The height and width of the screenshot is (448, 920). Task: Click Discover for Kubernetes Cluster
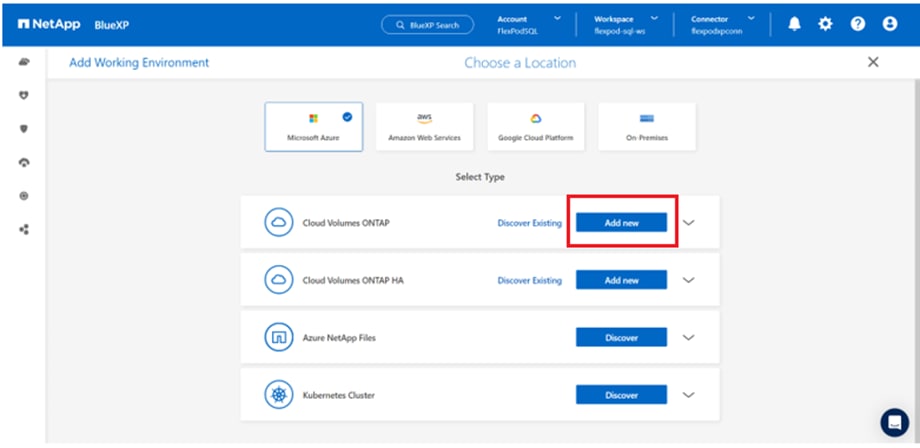621,395
